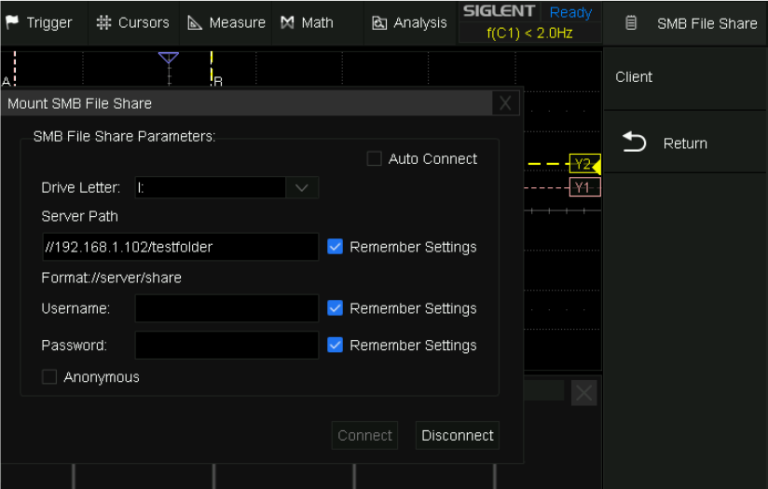This screenshot has height=489, width=768.
Task: Click the Client menu option
Action: [634, 77]
